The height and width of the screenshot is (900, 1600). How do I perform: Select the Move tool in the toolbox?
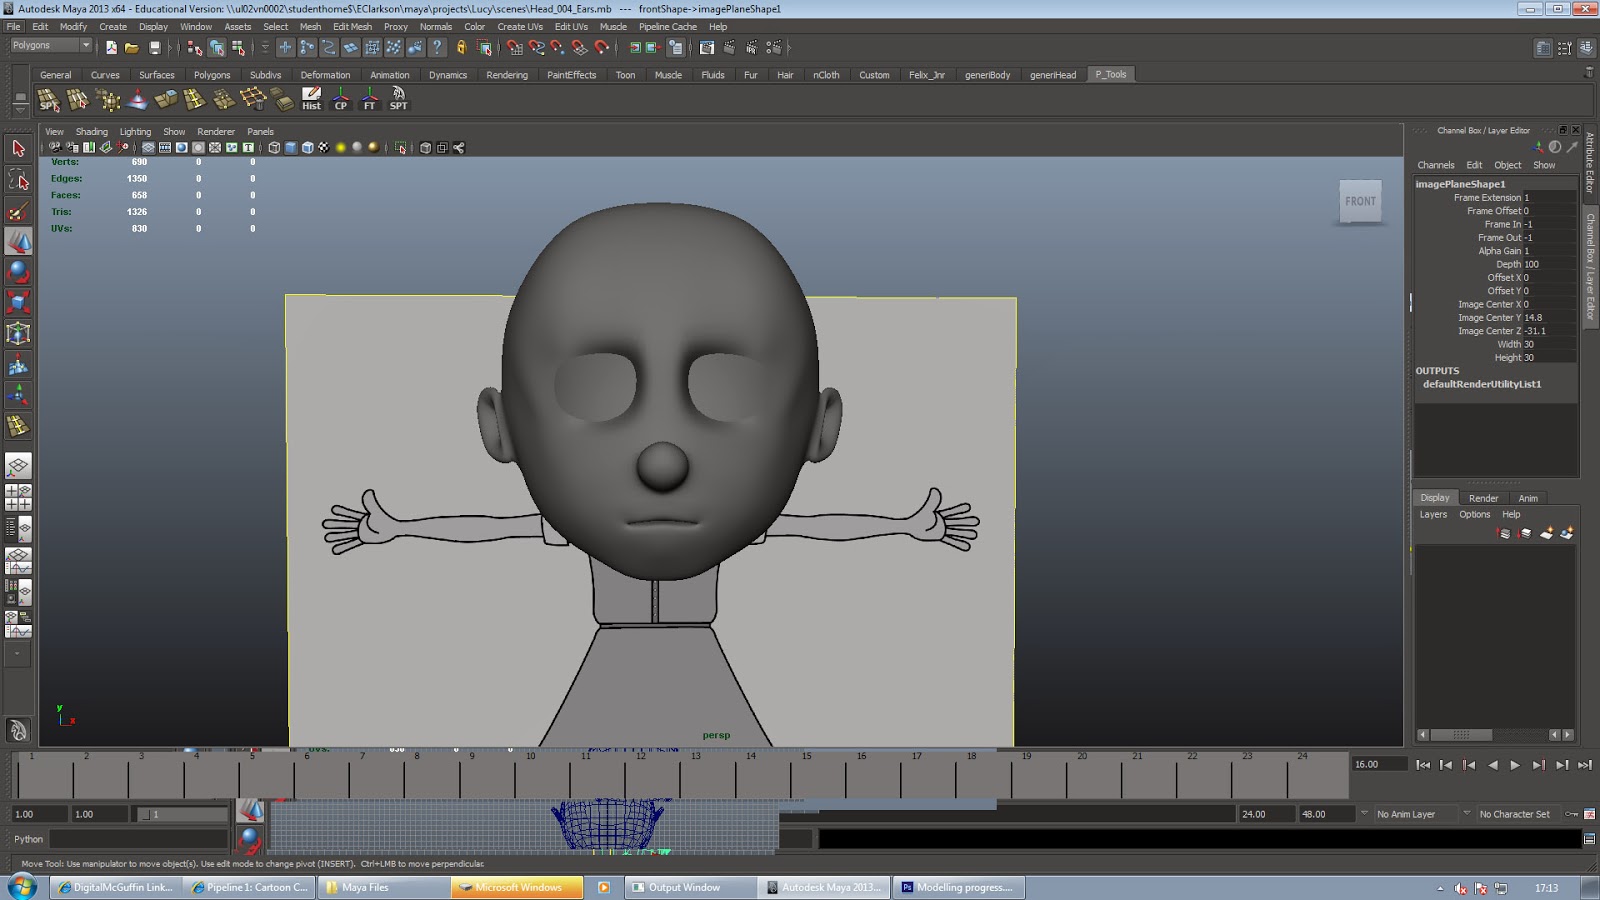[x=18, y=241]
